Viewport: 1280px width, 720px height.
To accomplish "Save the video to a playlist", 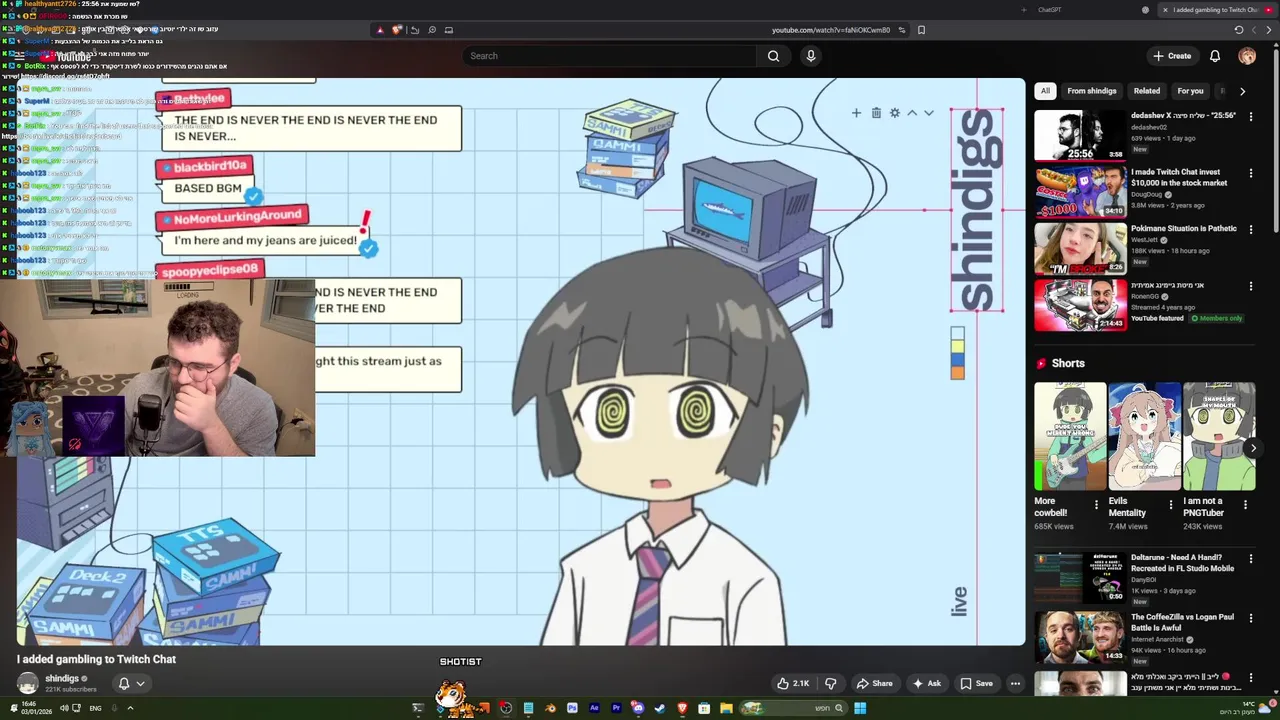I will [x=976, y=683].
